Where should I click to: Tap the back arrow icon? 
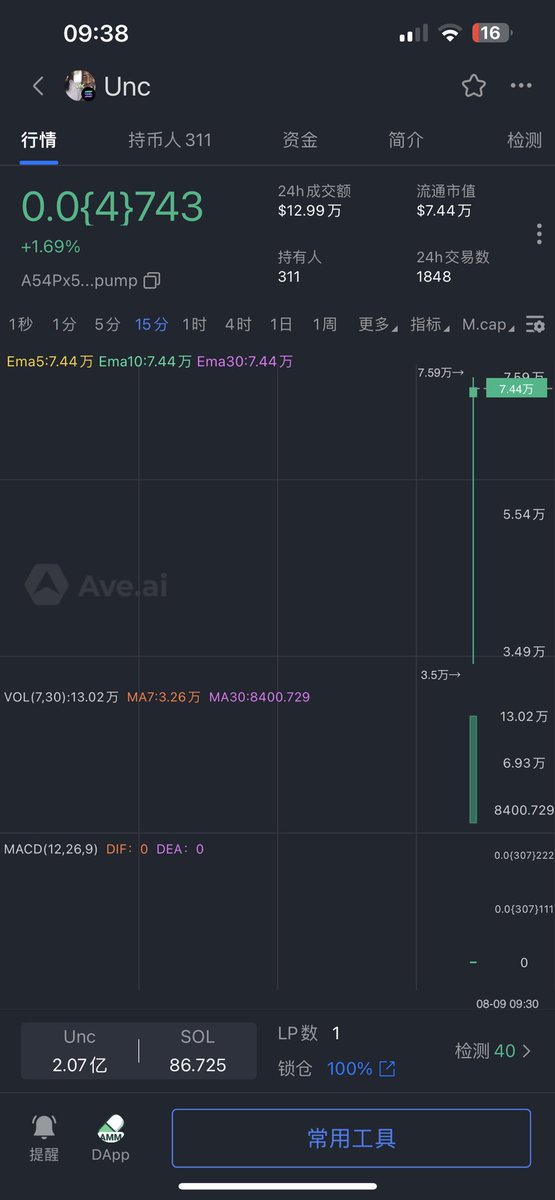[x=38, y=86]
